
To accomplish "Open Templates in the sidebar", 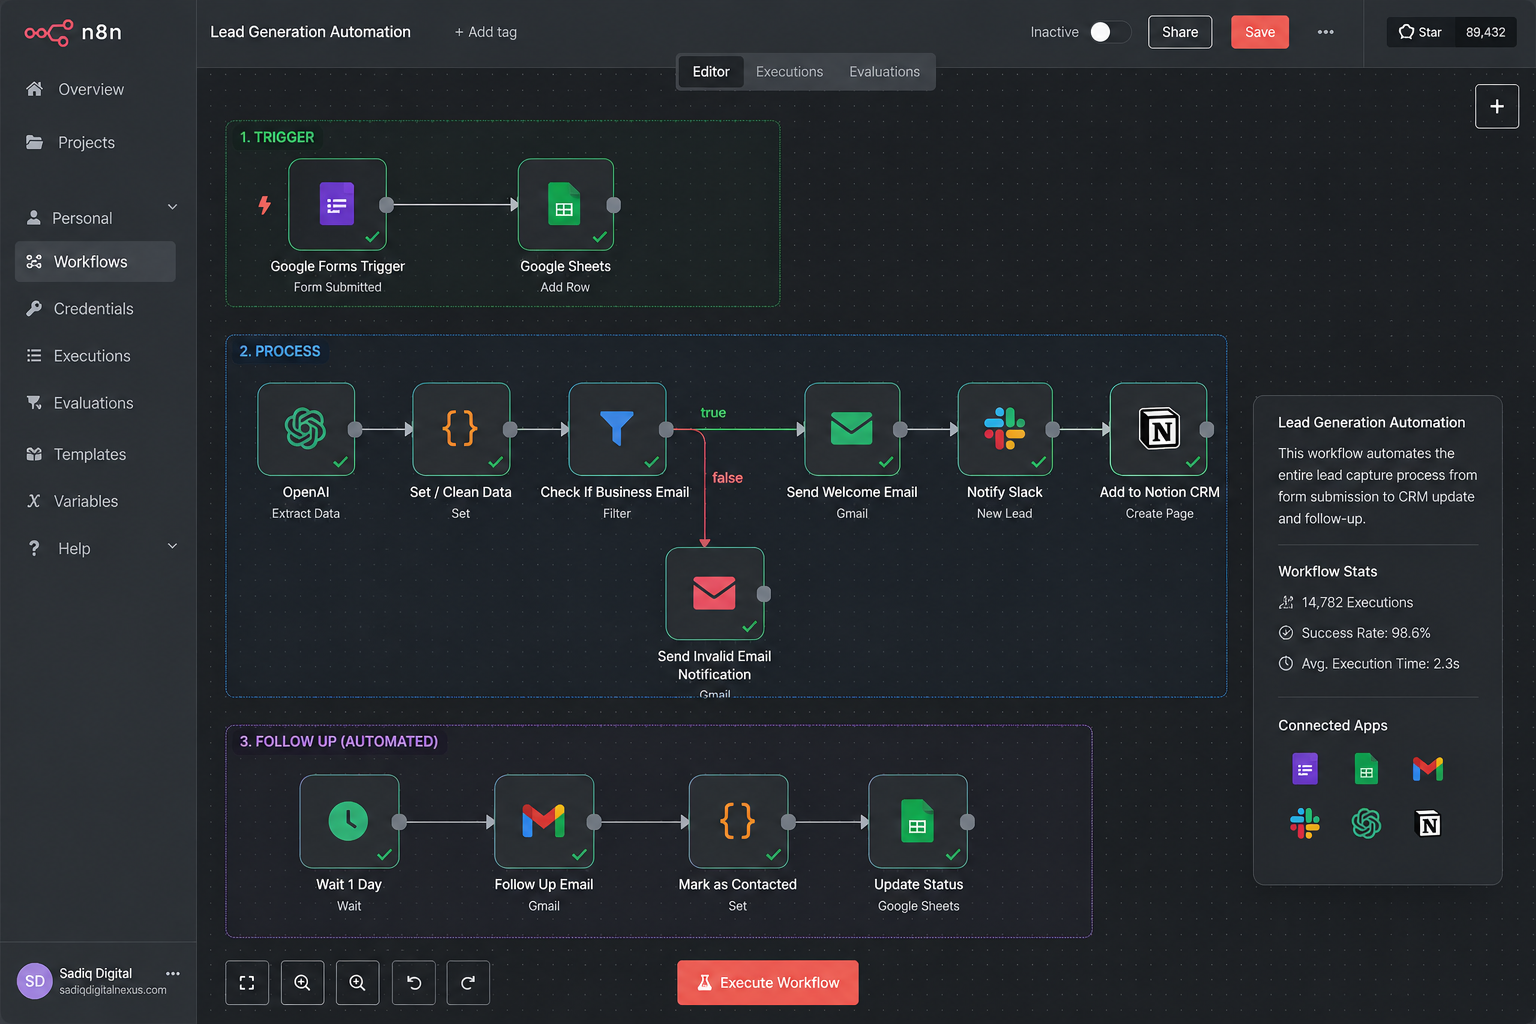I will pyautogui.click(x=90, y=454).
